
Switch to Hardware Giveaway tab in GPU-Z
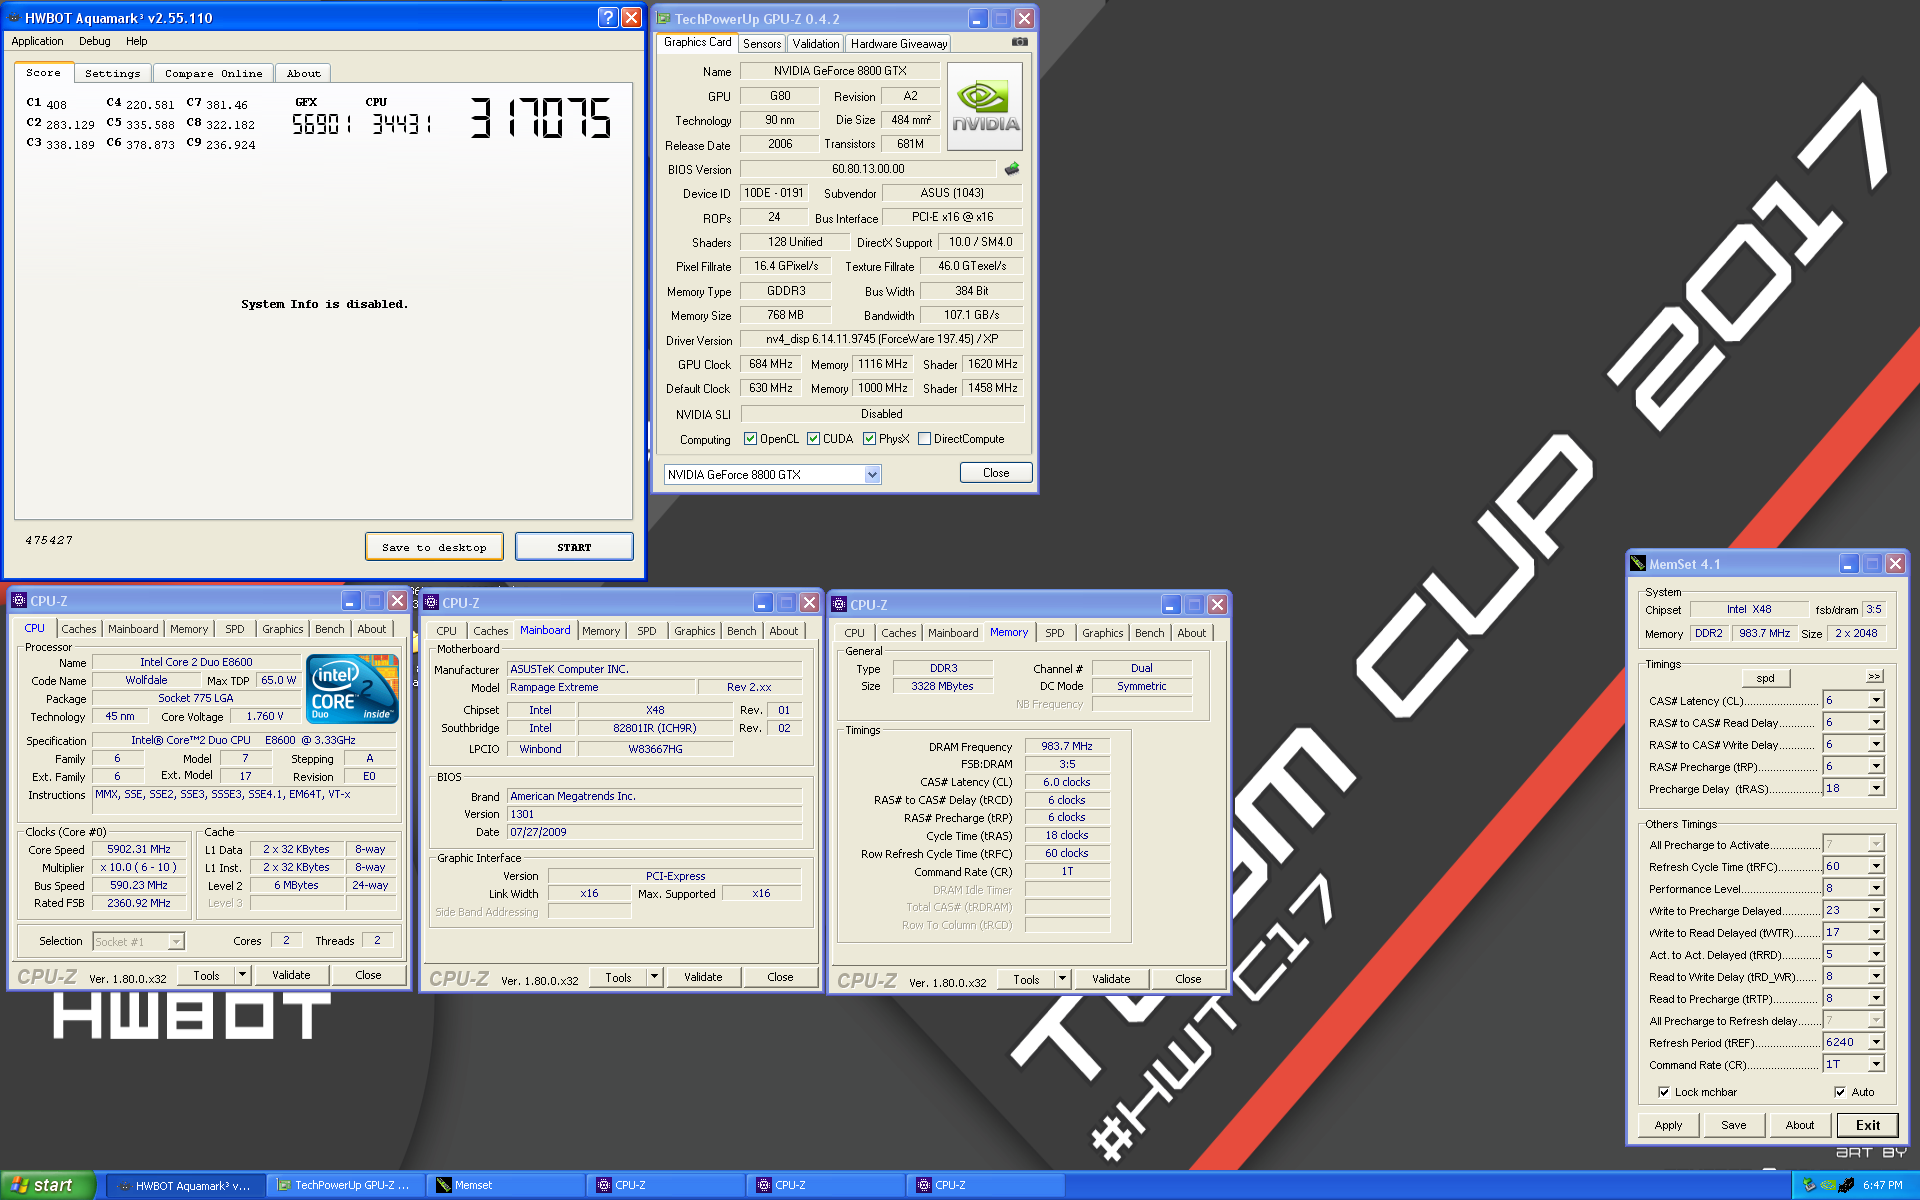coord(899,44)
